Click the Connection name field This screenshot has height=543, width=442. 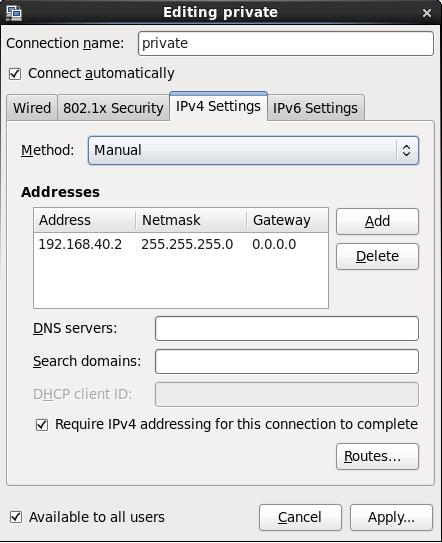click(286, 43)
